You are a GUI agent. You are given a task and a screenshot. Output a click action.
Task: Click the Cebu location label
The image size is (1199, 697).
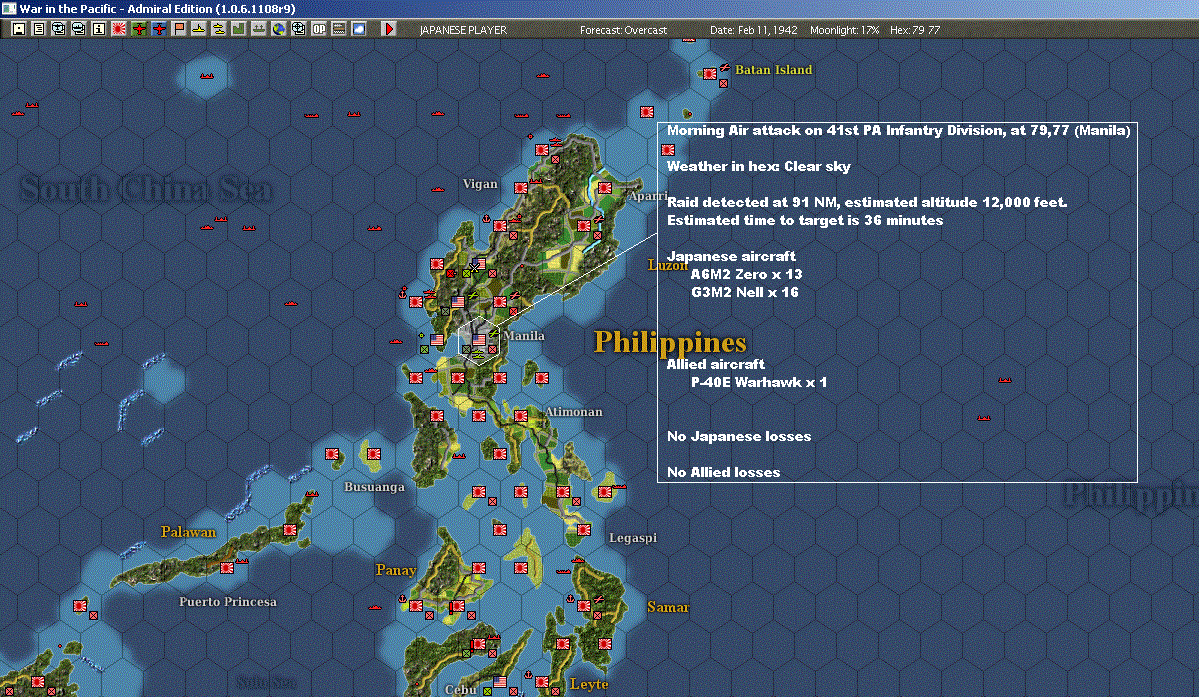[460, 689]
